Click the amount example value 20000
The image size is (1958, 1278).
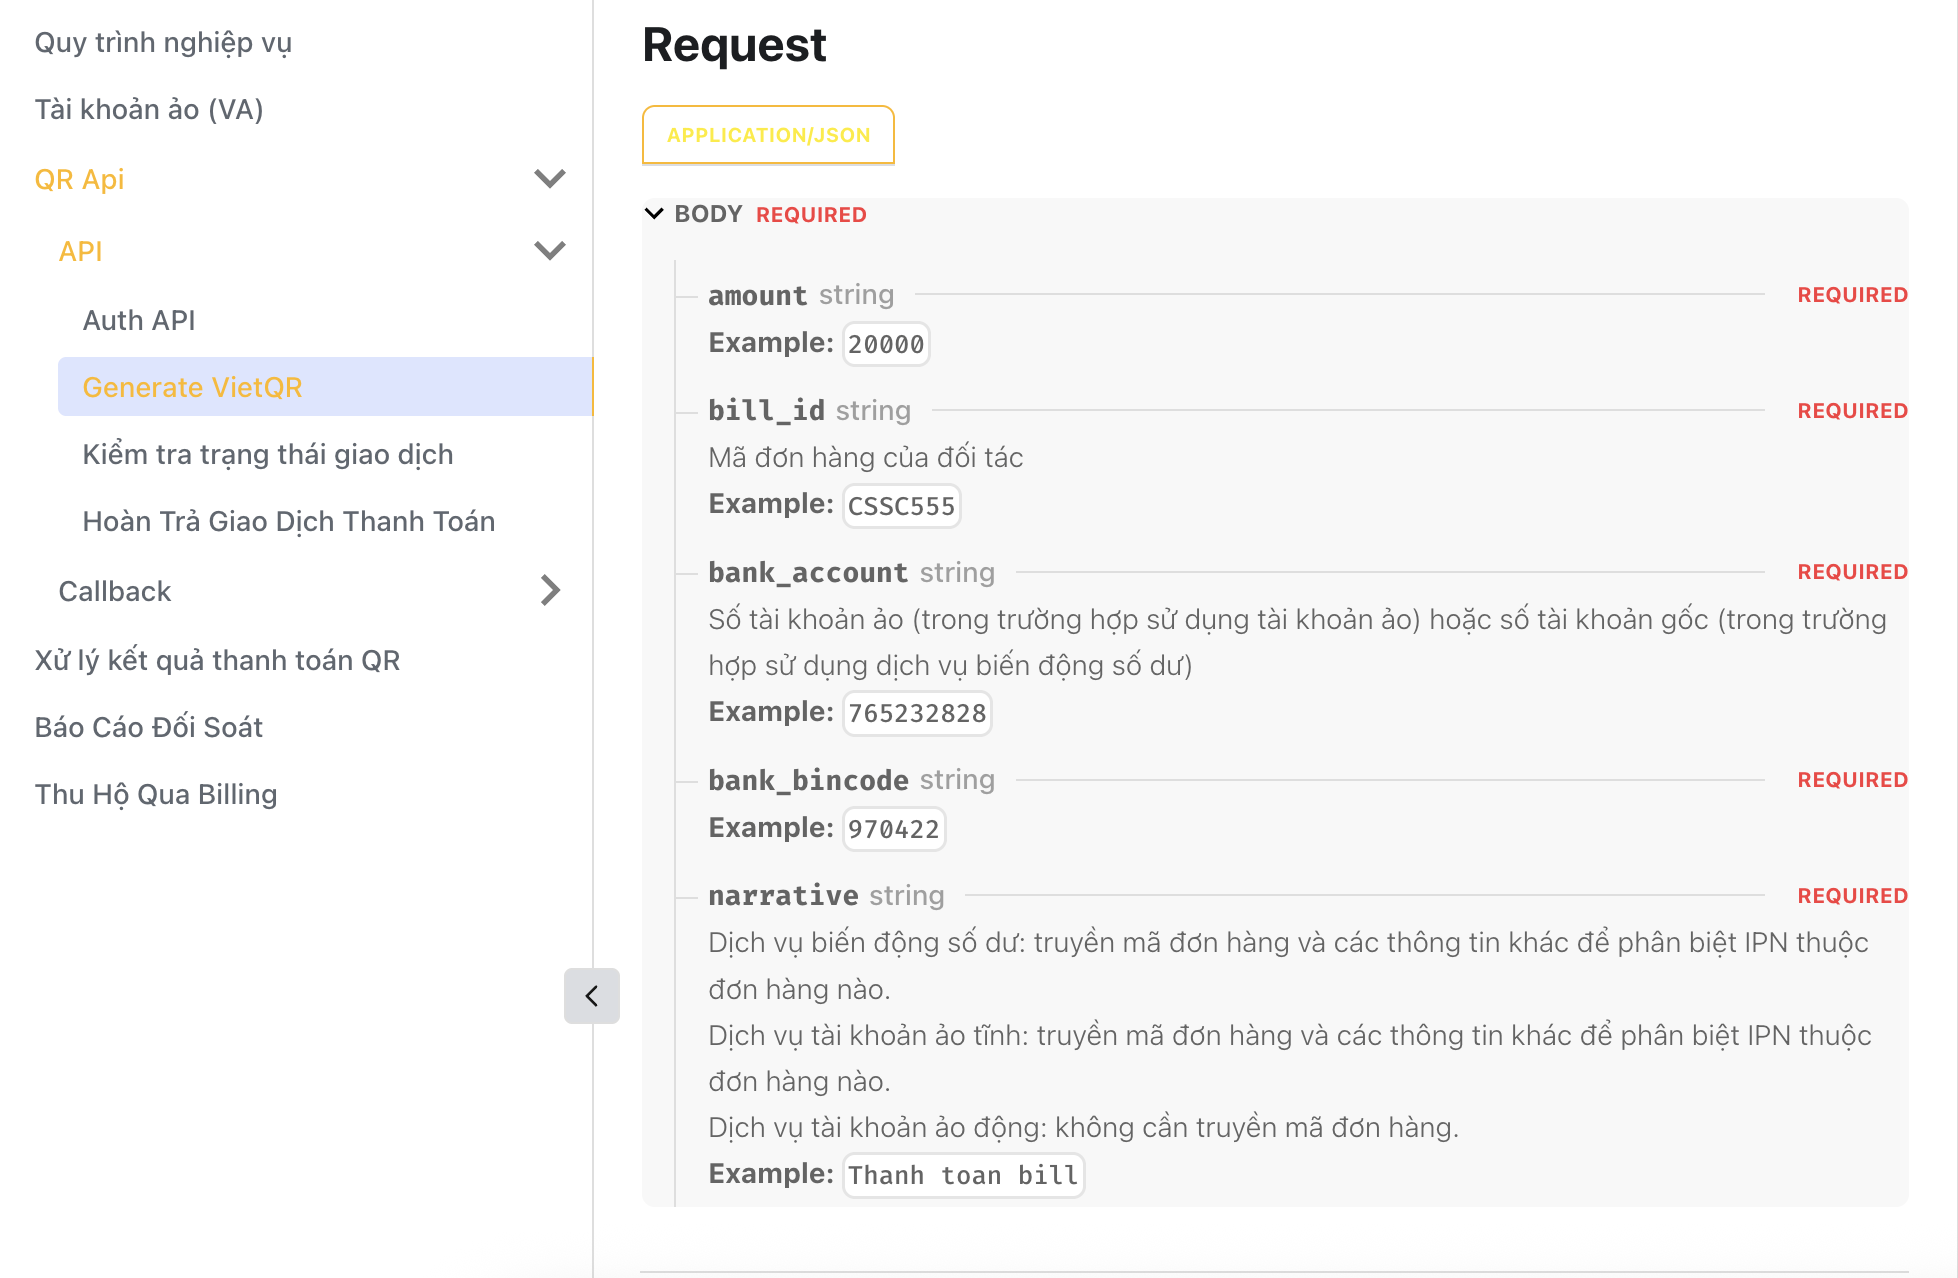pos(885,344)
